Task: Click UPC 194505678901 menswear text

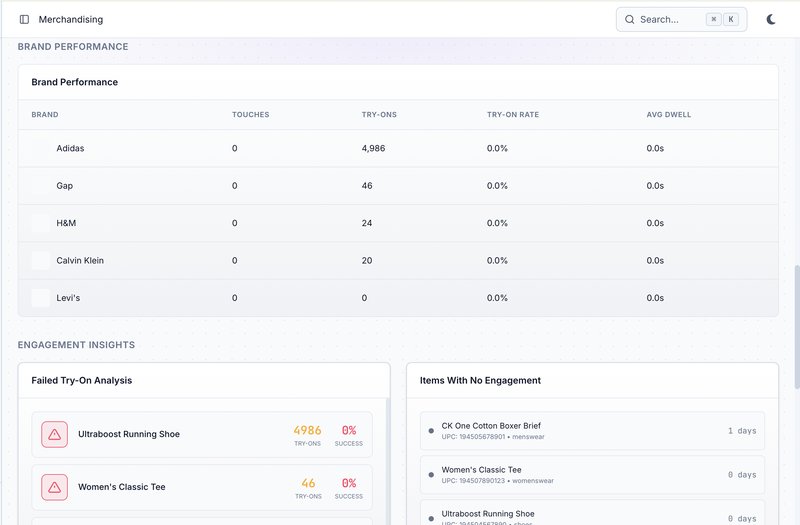Action: click(493, 437)
